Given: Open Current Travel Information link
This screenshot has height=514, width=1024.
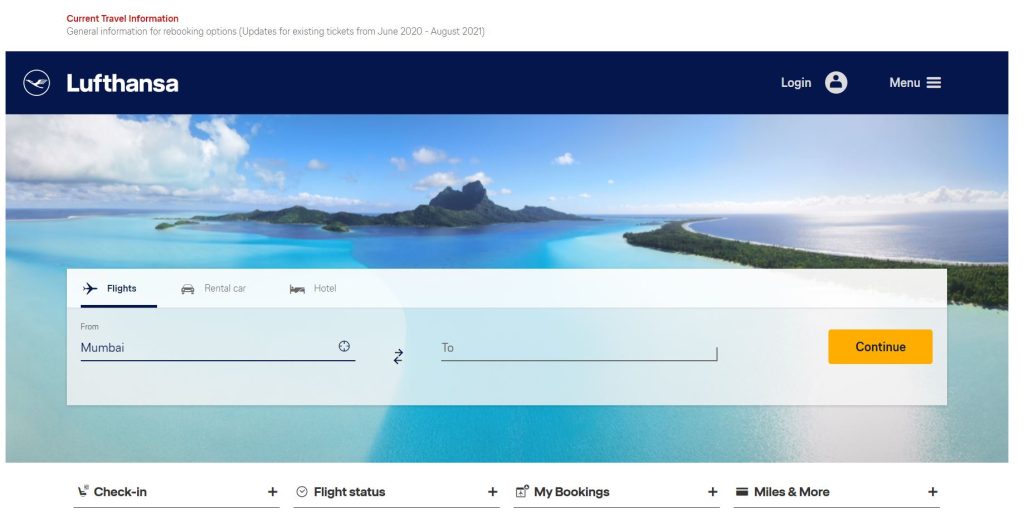Looking at the screenshot, I should [x=122, y=18].
